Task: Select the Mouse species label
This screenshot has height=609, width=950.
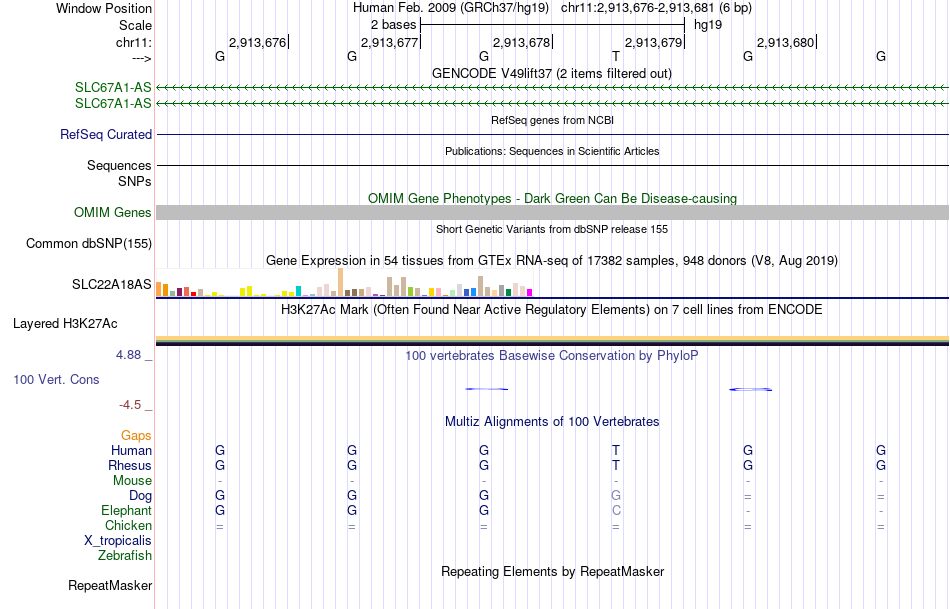Action: tap(132, 481)
